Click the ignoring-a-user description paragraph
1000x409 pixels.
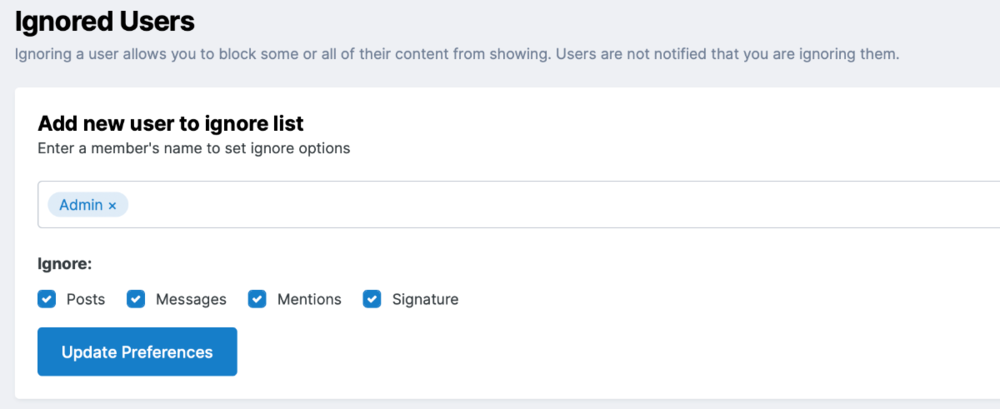click(x=457, y=53)
